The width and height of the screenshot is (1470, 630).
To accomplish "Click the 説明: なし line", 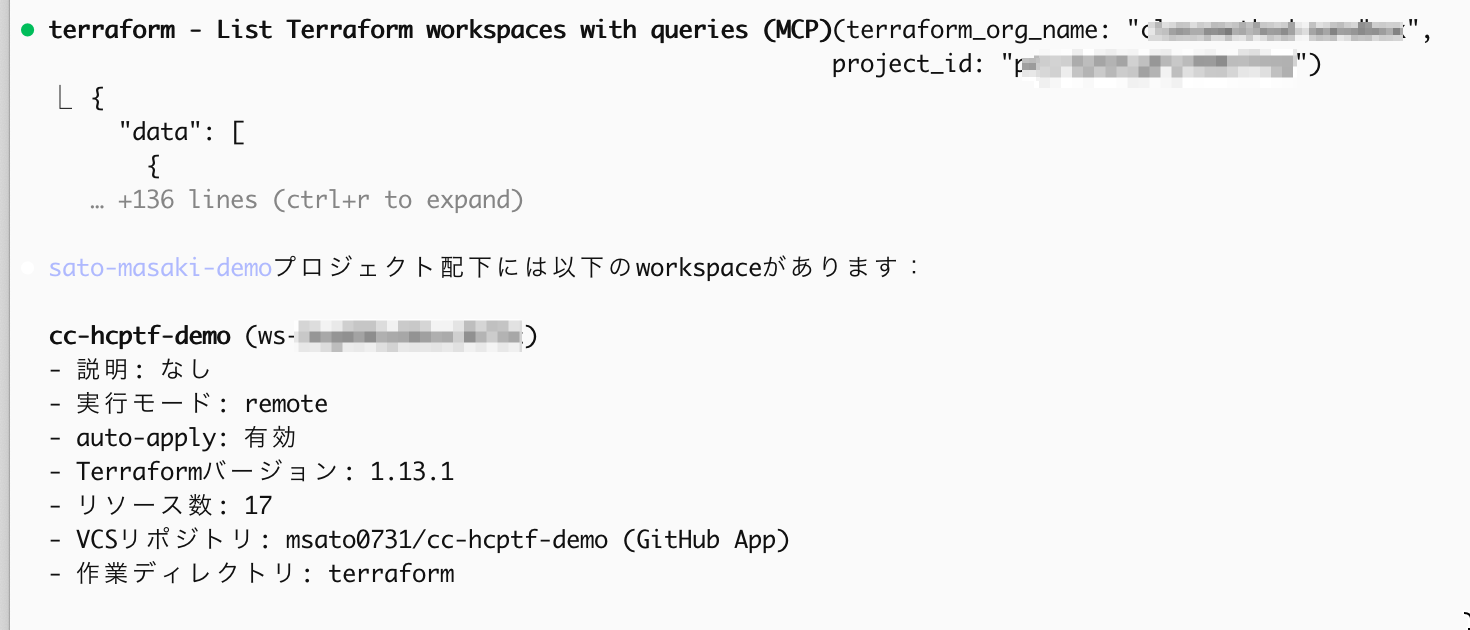I will (x=130, y=370).
